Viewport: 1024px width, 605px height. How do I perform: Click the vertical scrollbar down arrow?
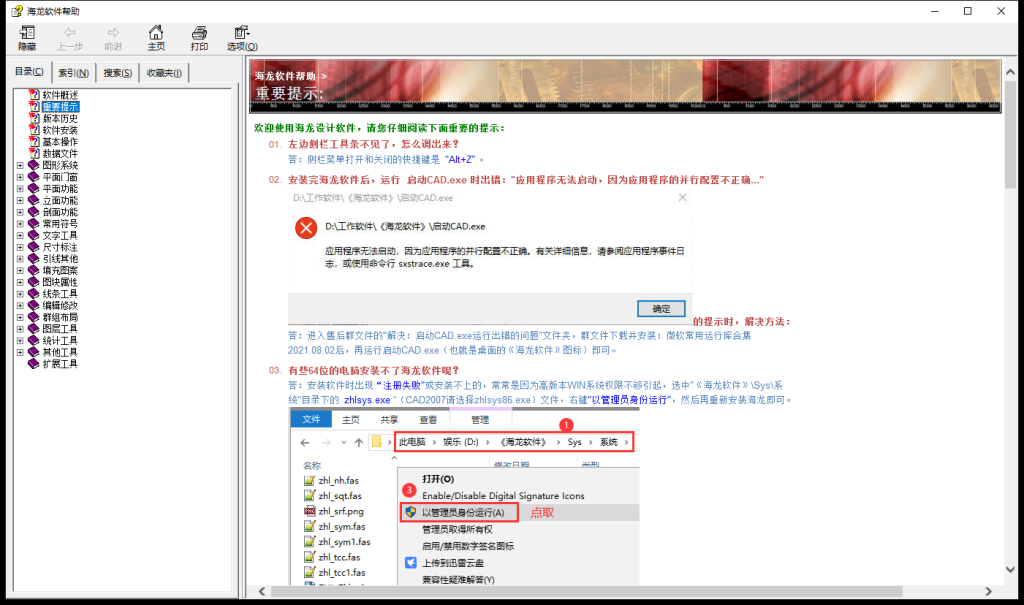coord(1010,569)
